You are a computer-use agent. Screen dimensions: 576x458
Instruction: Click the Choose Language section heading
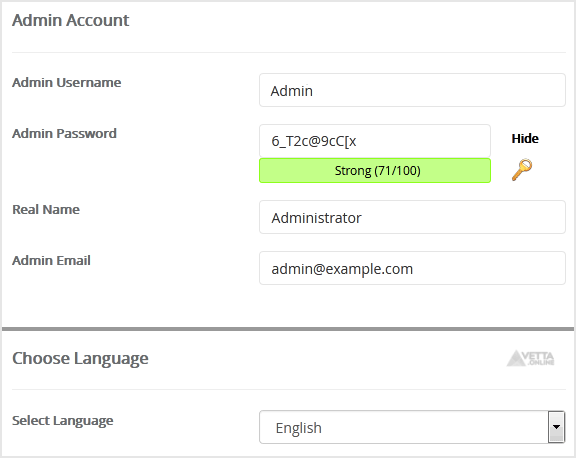(80, 358)
